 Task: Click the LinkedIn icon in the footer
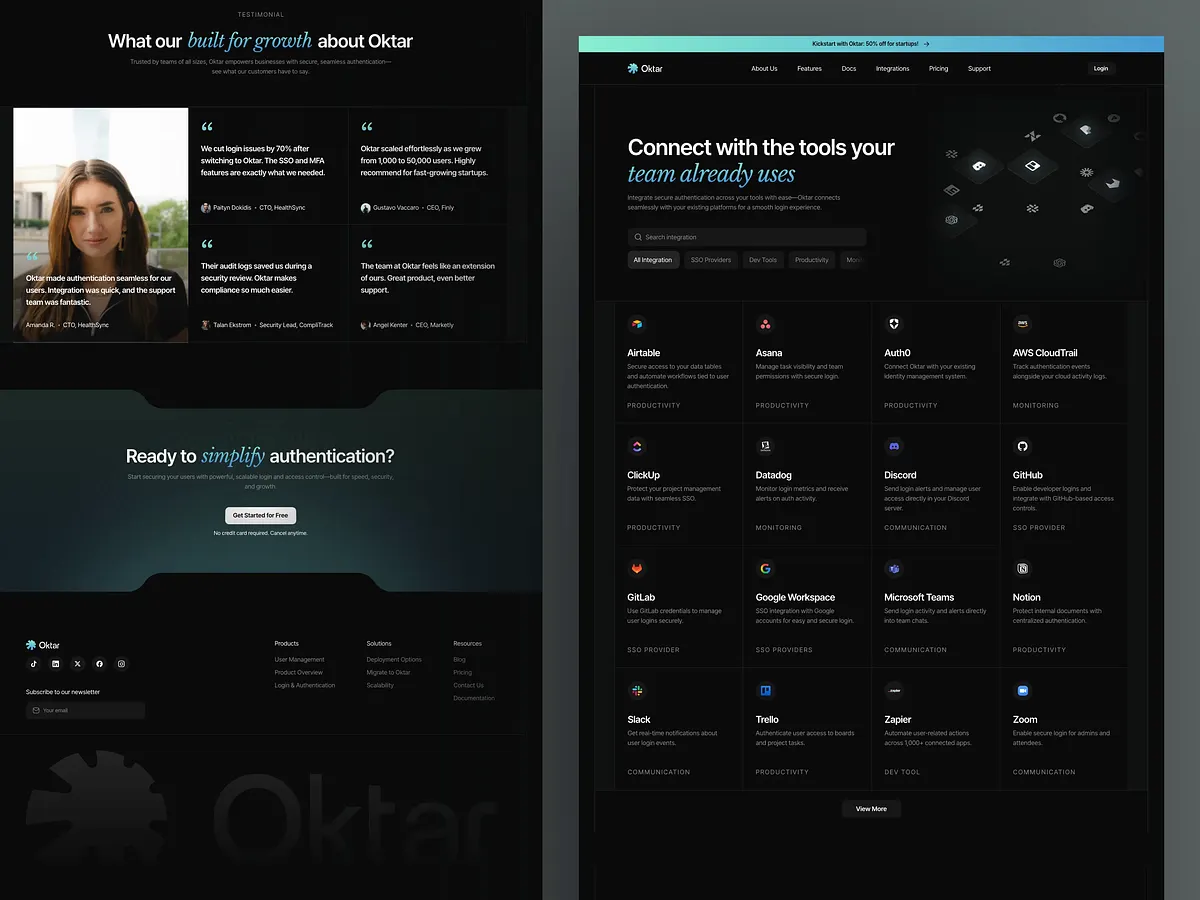(55, 663)
